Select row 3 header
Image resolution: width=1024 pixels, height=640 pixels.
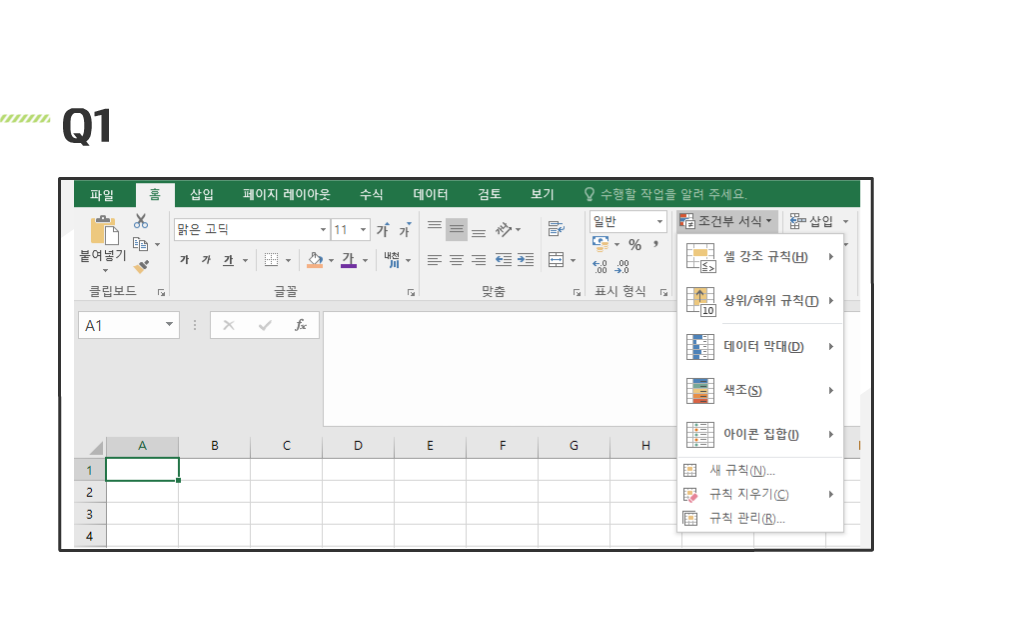(x=89, y=515)
